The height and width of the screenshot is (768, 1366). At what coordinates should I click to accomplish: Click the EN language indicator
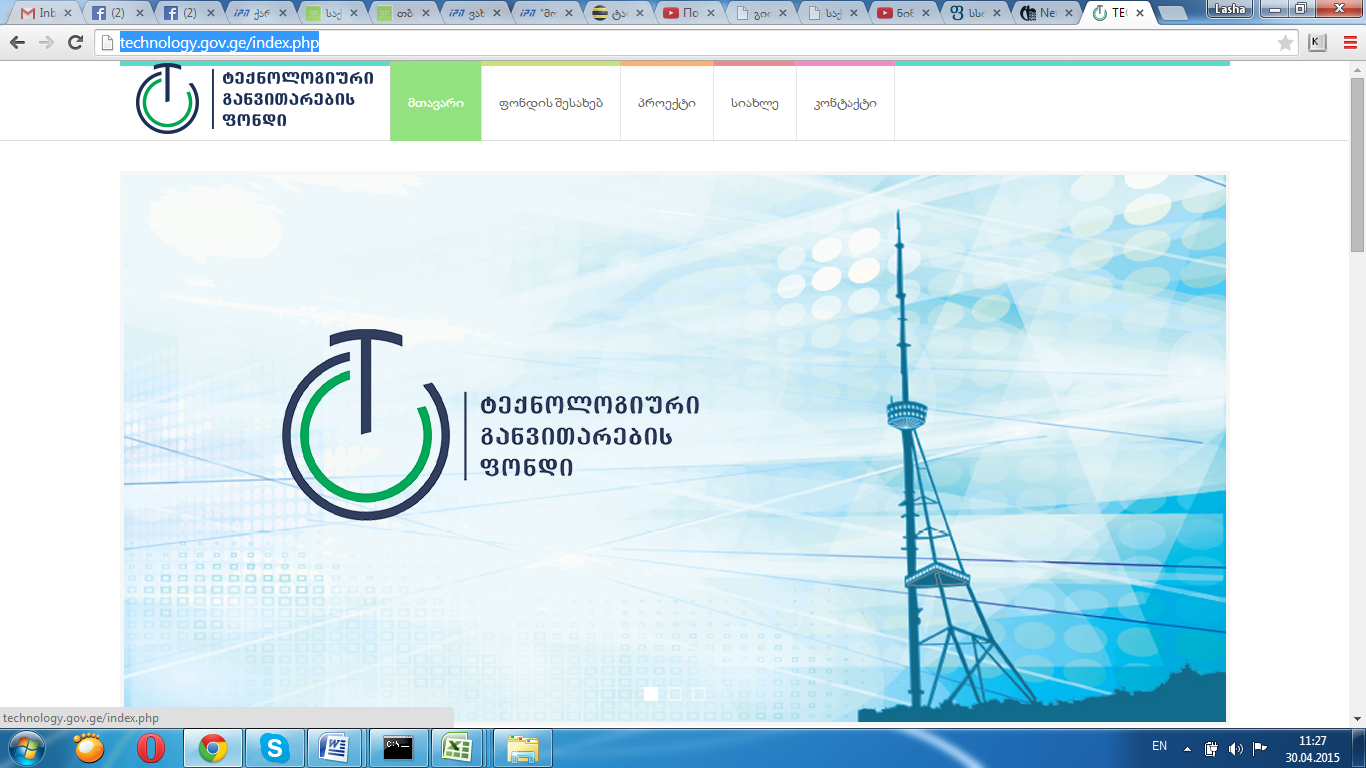click(1159, 746)
